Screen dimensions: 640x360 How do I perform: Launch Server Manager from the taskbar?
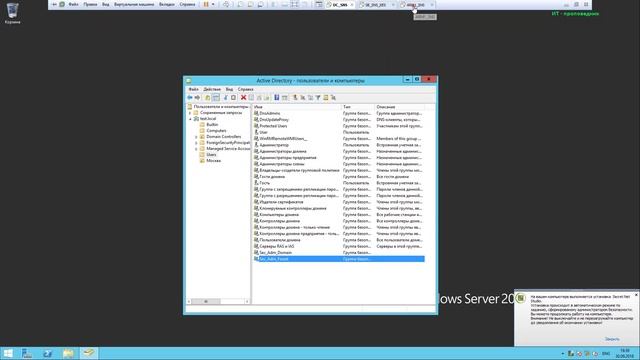pos(27,353)
